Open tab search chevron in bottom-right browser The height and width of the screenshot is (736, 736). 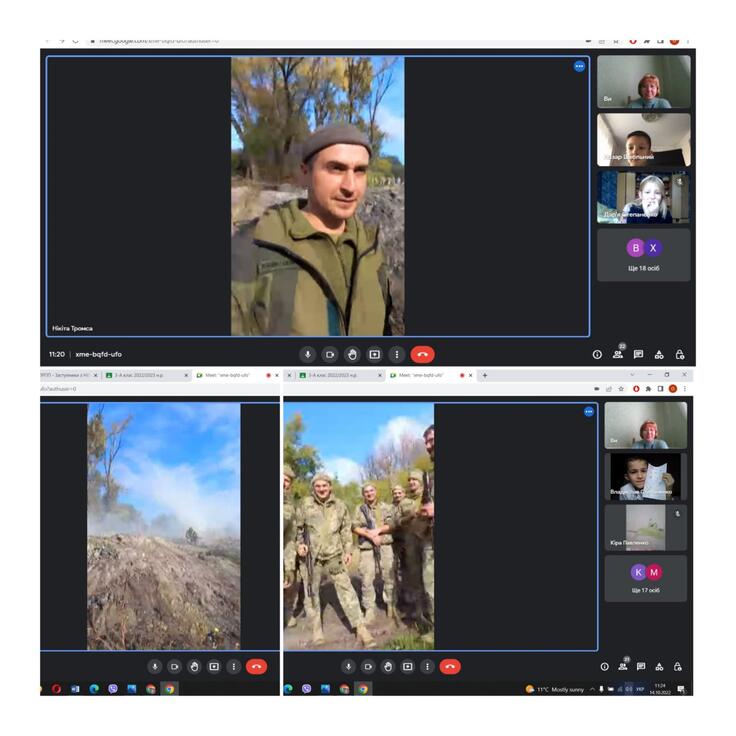pyautogui.click(x=632, y=375)
